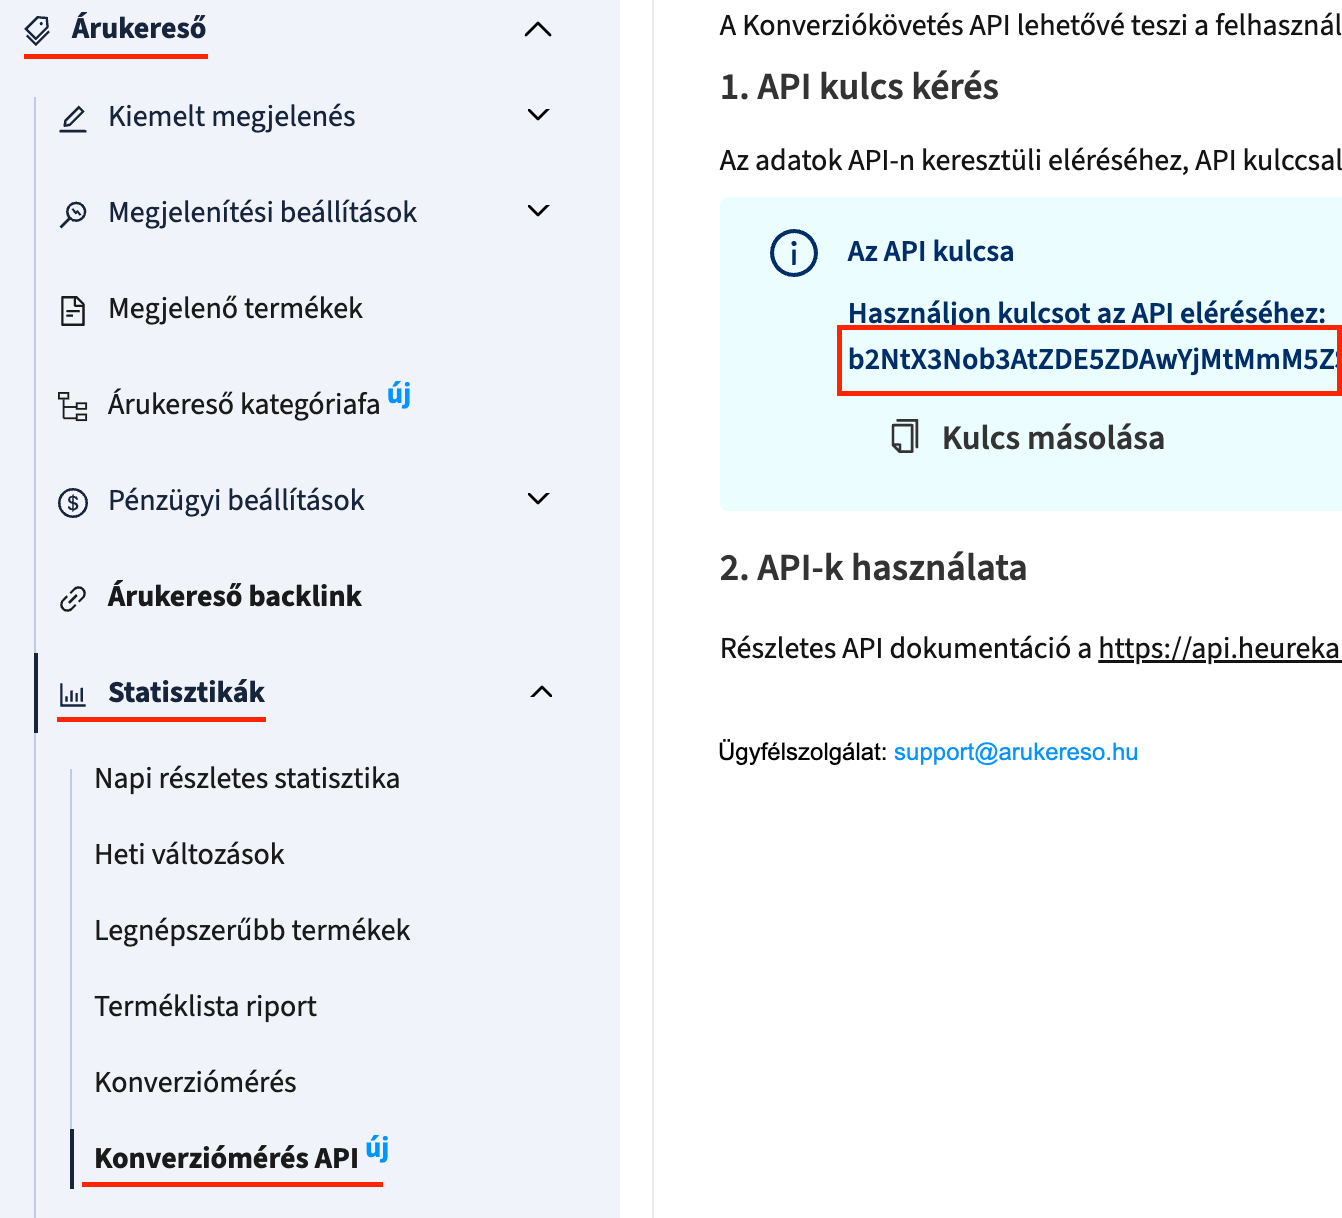Screen dimensions: 1342x1218
Task: Open Legnépszerűbb termékek menu item
Action: pos(252,930)
